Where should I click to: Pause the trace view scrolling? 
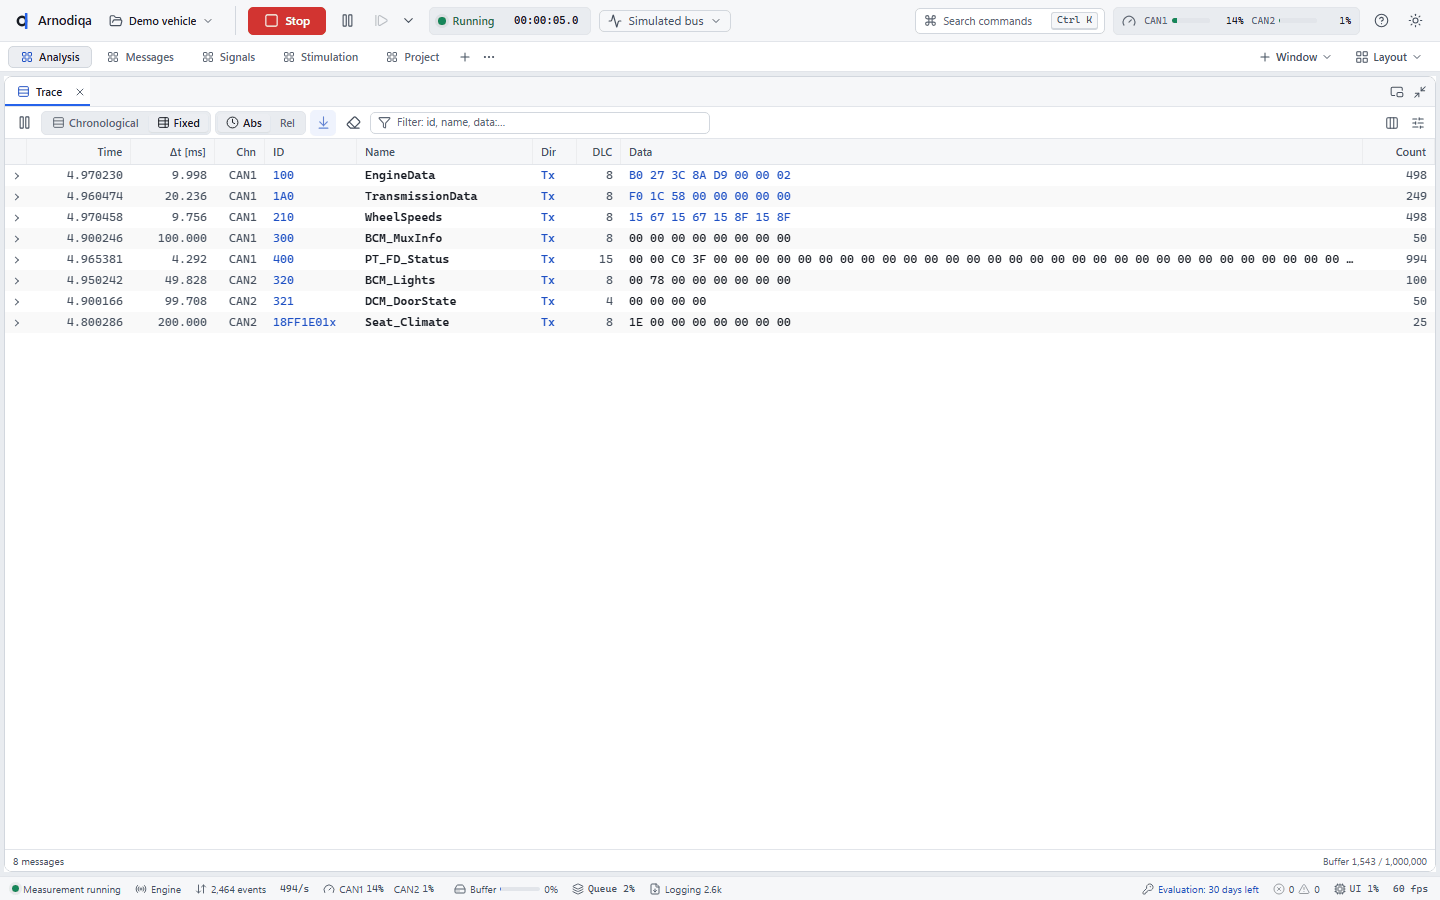click(x=24, y=123)
